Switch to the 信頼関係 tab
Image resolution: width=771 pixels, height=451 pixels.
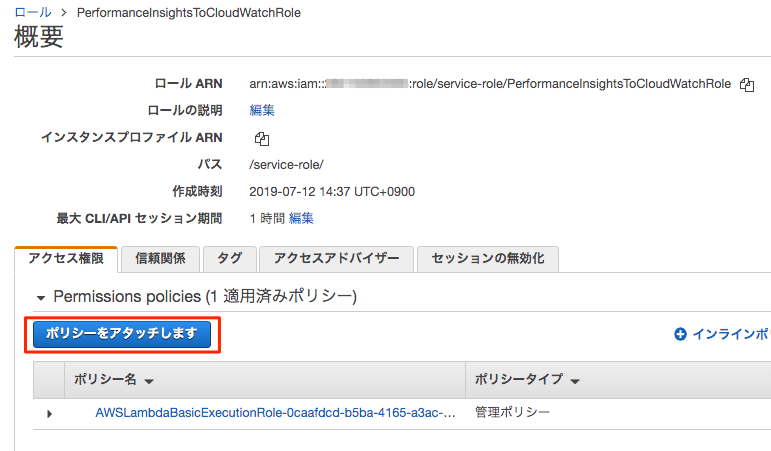pyautogui.click(x=160, y=259)
